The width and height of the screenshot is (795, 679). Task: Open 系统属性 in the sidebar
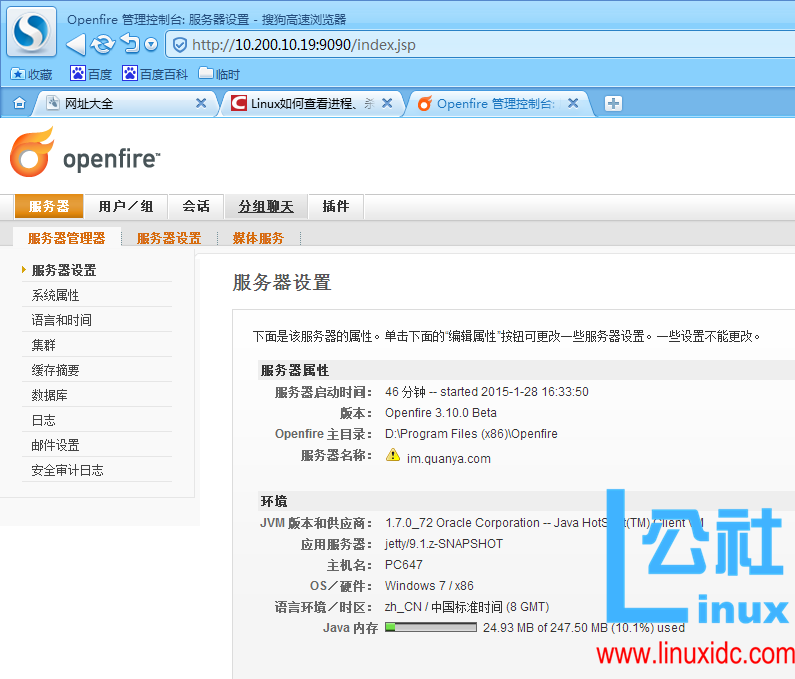coord(55,295)
